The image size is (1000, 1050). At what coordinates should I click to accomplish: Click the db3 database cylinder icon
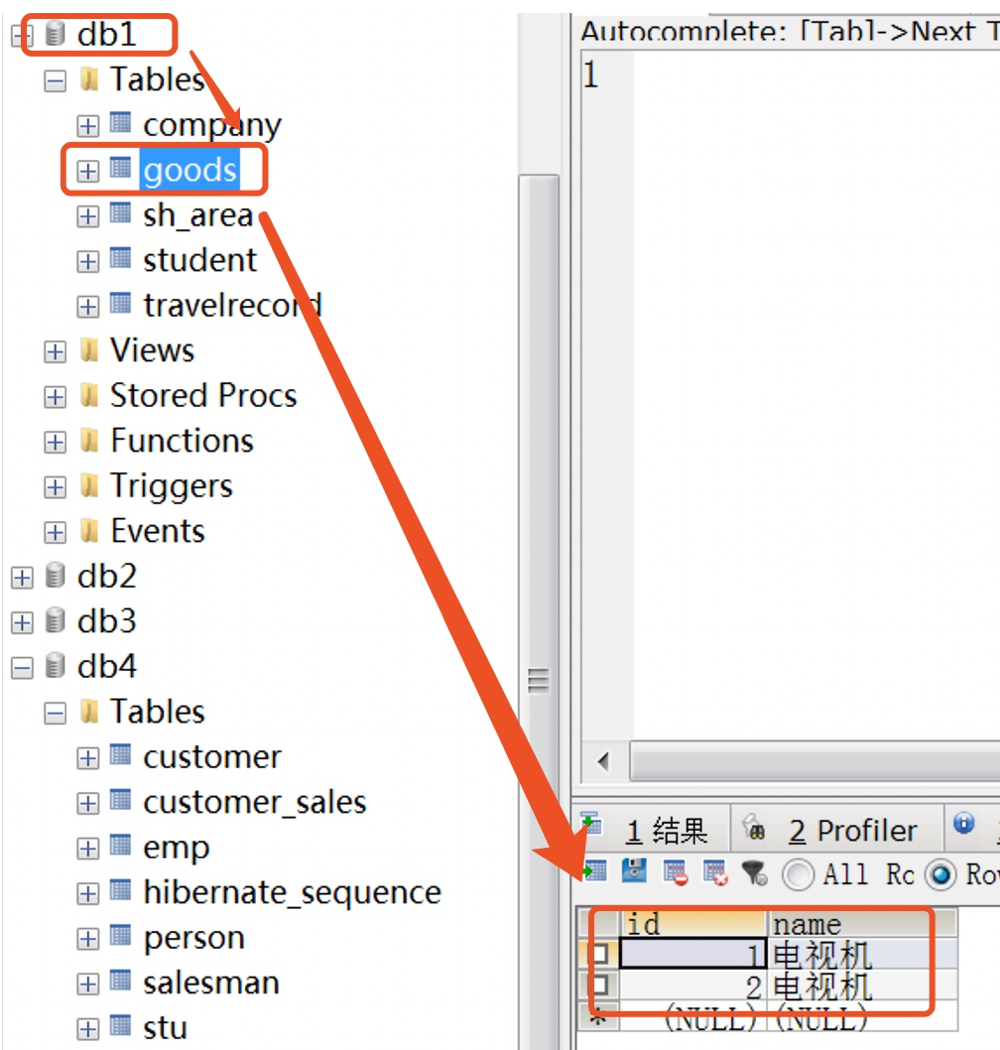pyautogui.click(x=55, y=621)
